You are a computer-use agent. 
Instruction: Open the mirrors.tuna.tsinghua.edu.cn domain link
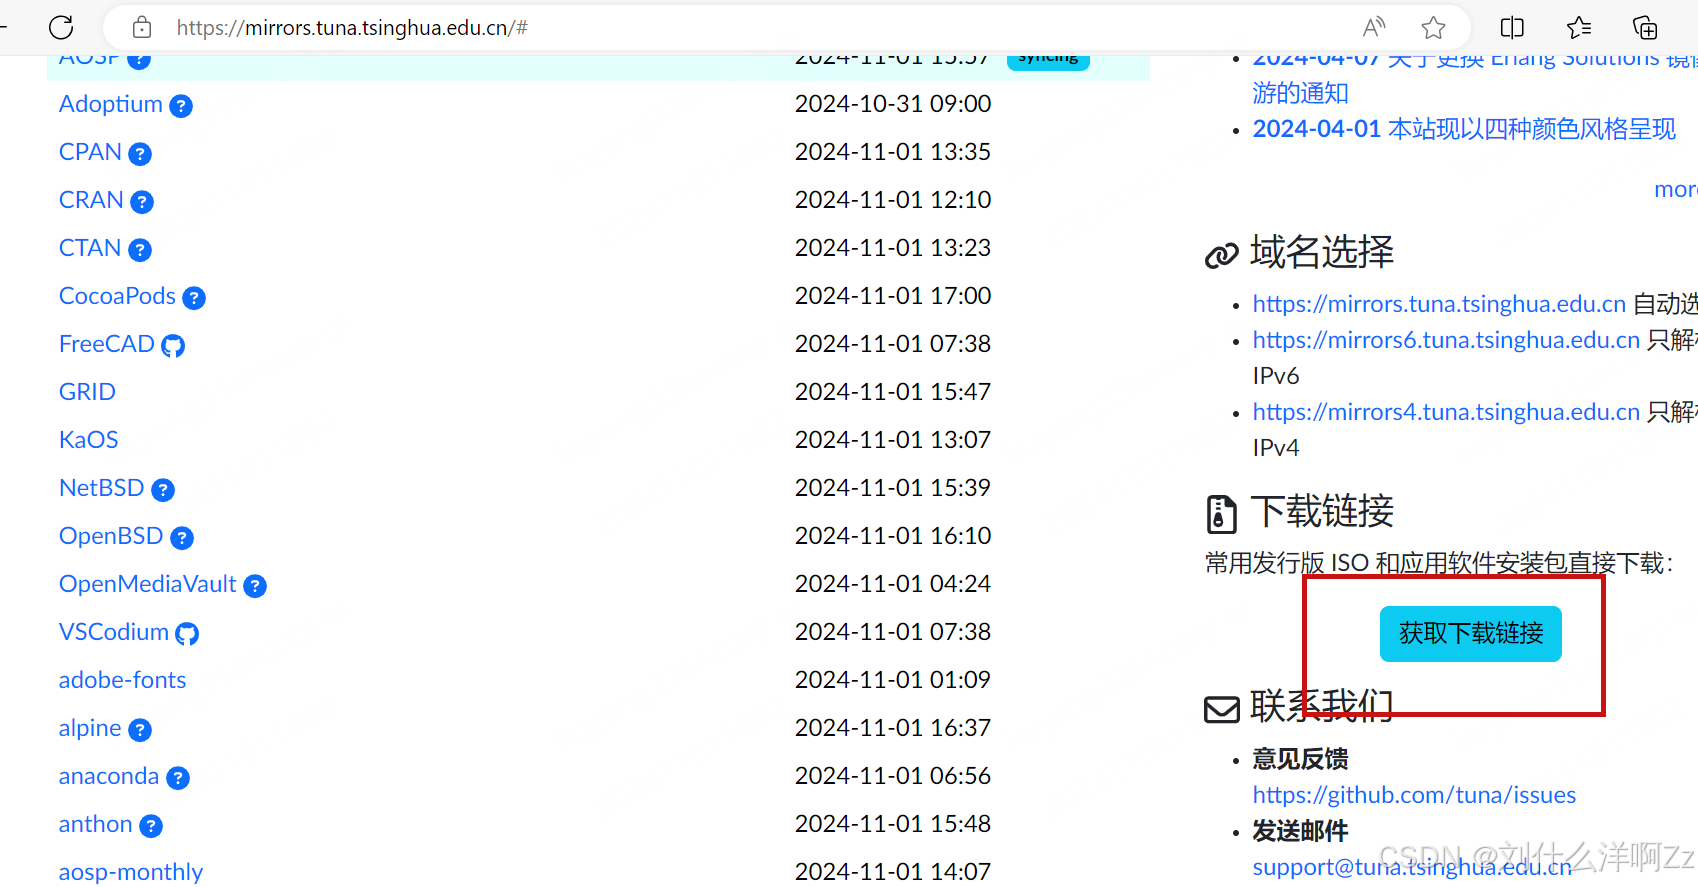(x=1439, y=304)
